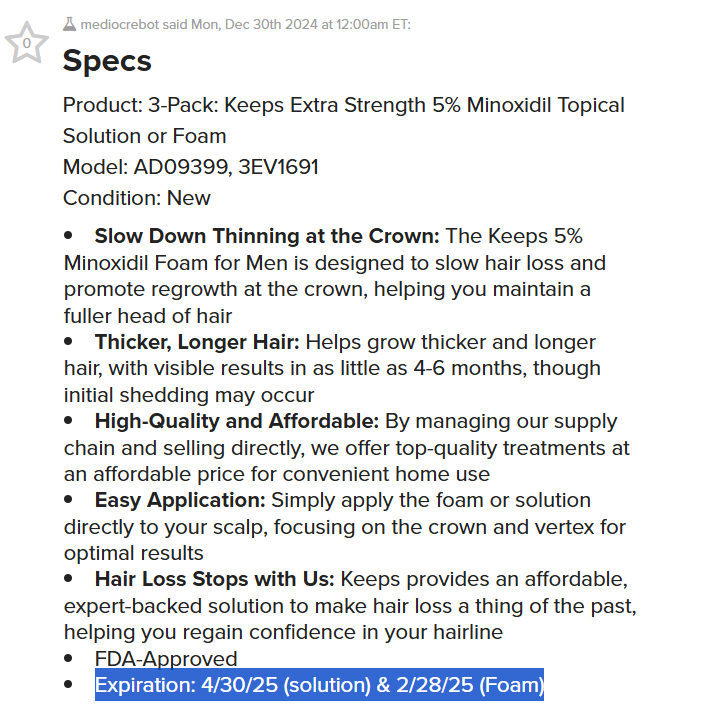Click the star vote icon
The width and height of the screenshot is (706, 714).
27,44
